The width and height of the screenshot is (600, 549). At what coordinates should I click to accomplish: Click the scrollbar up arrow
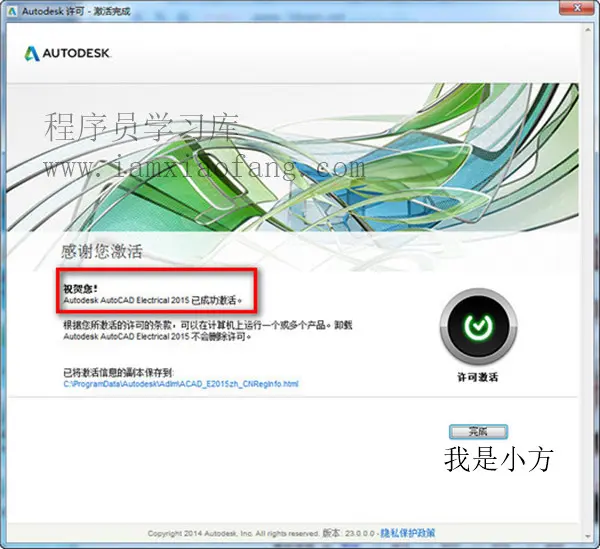pyautogui.click(x=588, y=30)
